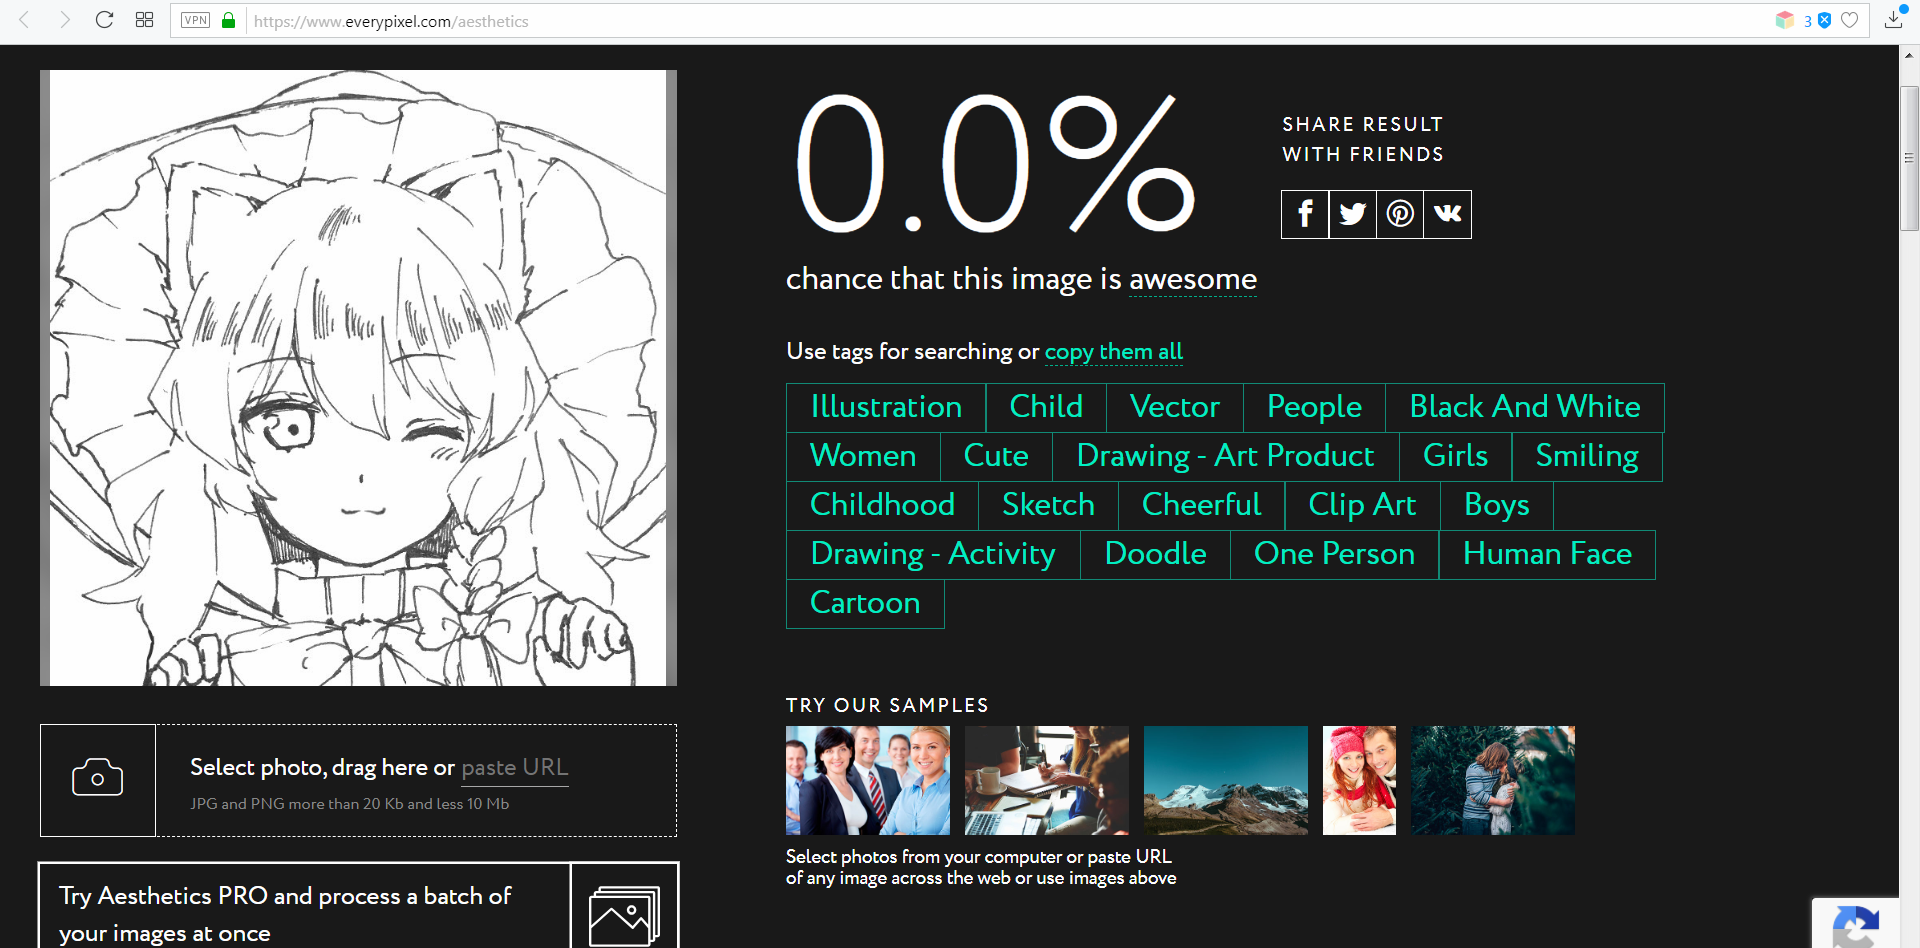Share result on Twitter

(x=1353, y=214)
